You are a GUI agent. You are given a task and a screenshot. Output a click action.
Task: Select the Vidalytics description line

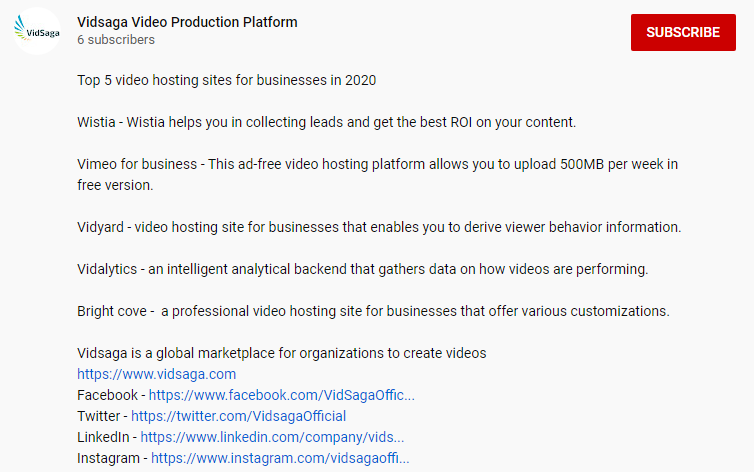point(362,269)
